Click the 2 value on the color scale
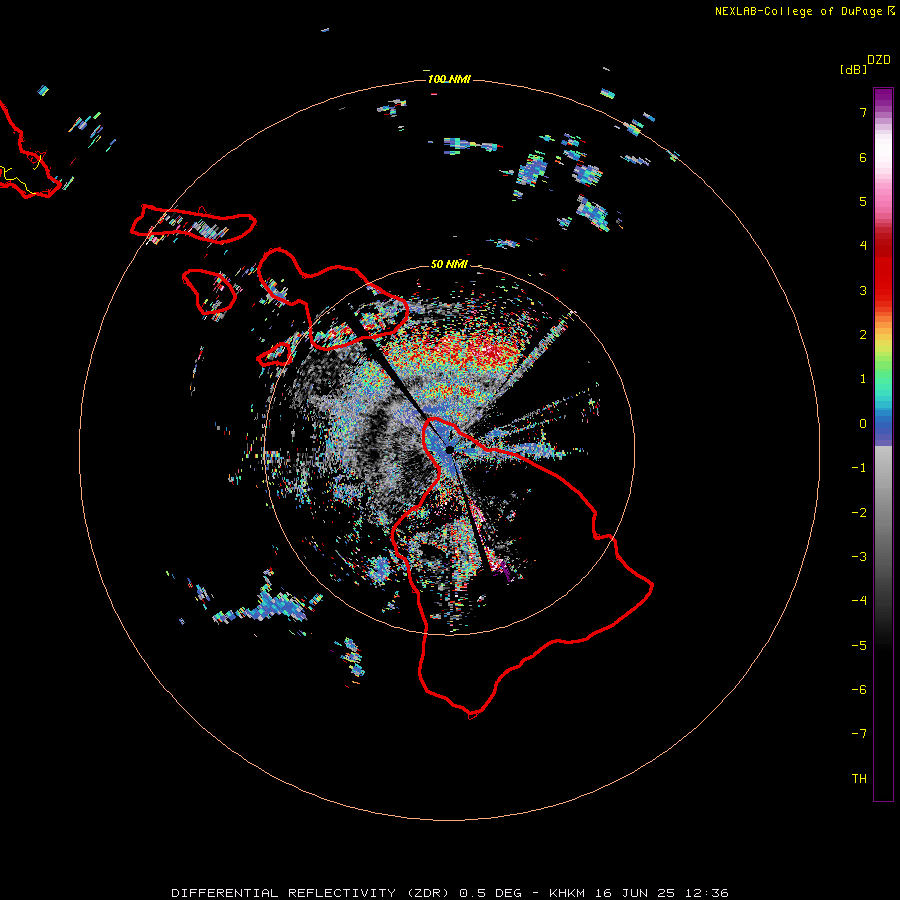This screenshot has height=900, width=900. pyautogui.click(x=863, y=335)
